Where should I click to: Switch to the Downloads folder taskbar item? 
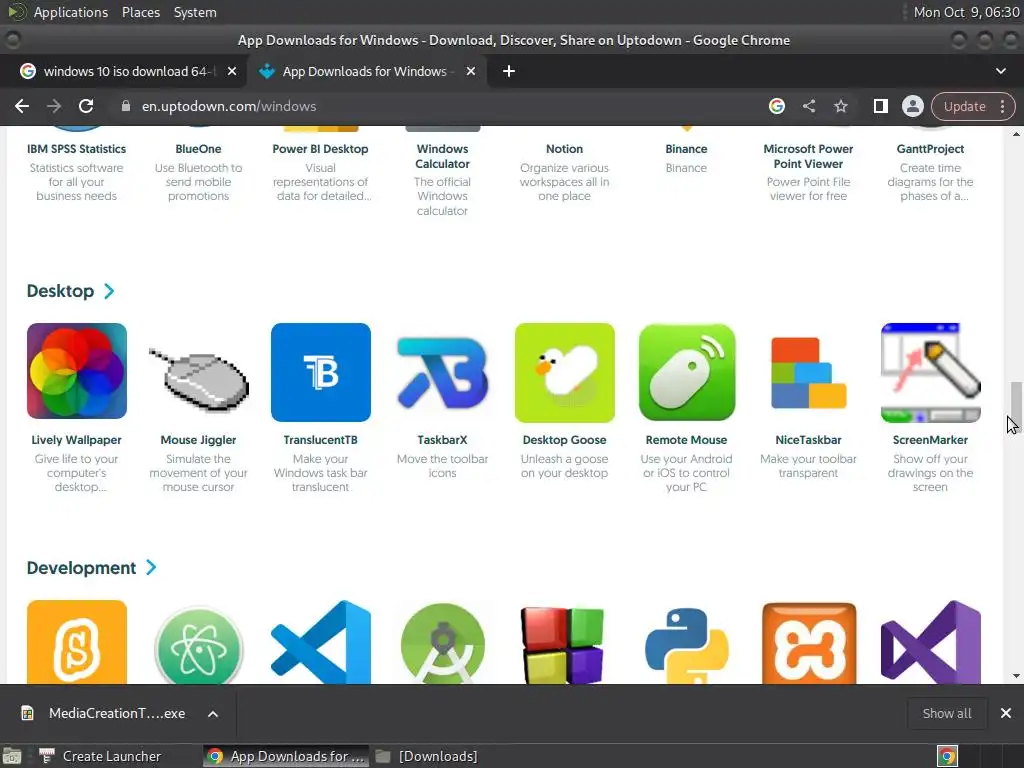pyautogui.click(x=428, y=756)
